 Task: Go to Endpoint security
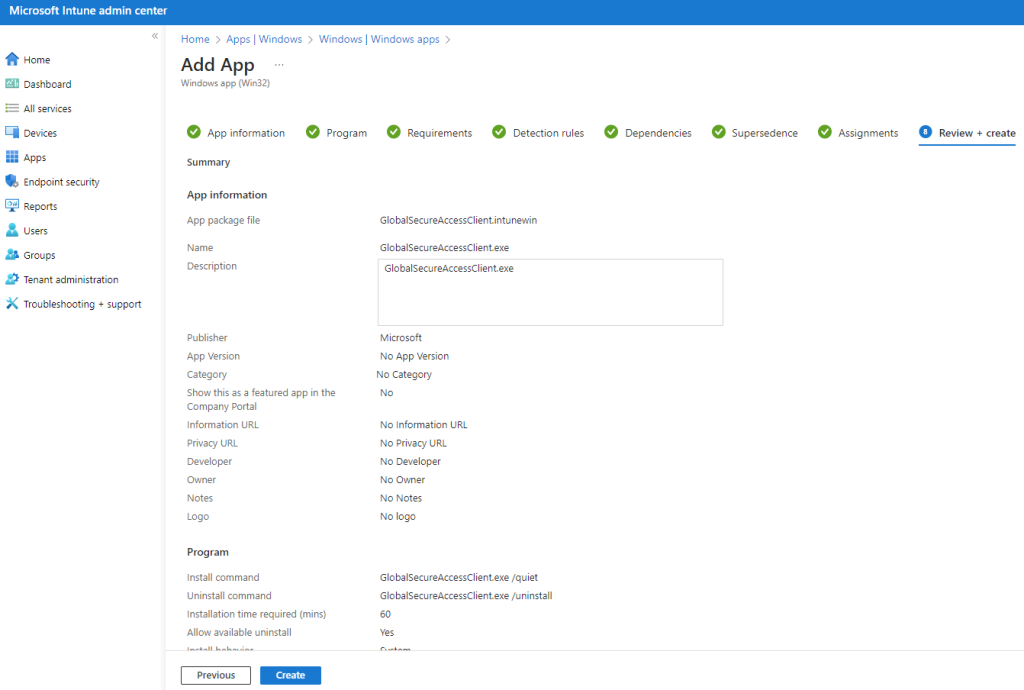coord(61,182)
